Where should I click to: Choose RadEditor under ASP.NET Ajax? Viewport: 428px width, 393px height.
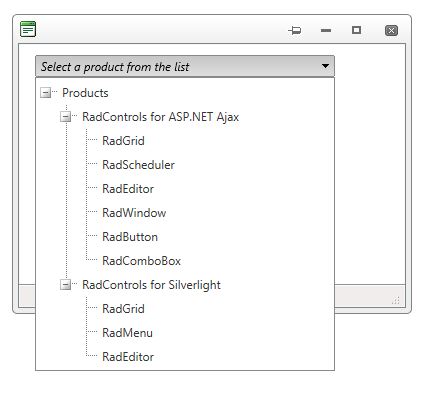128,189
